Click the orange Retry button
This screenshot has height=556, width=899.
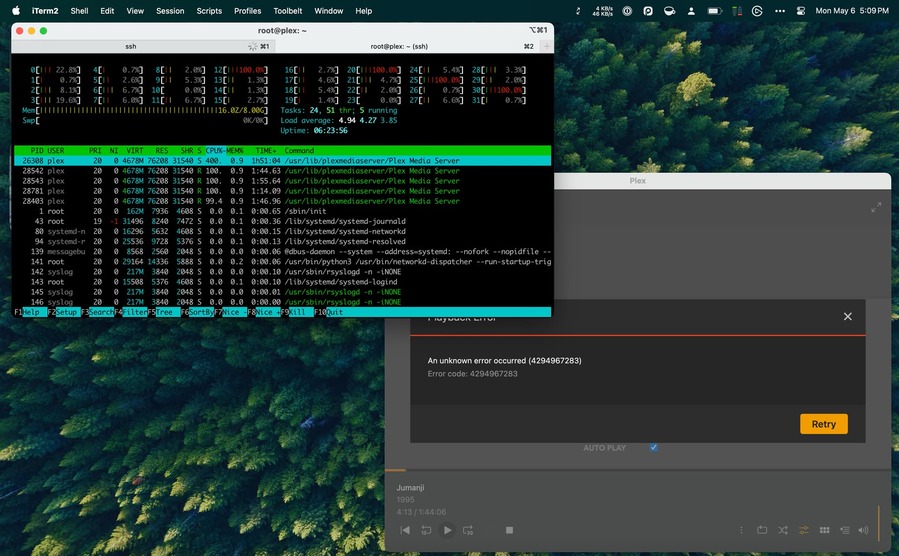pos(823,424)
